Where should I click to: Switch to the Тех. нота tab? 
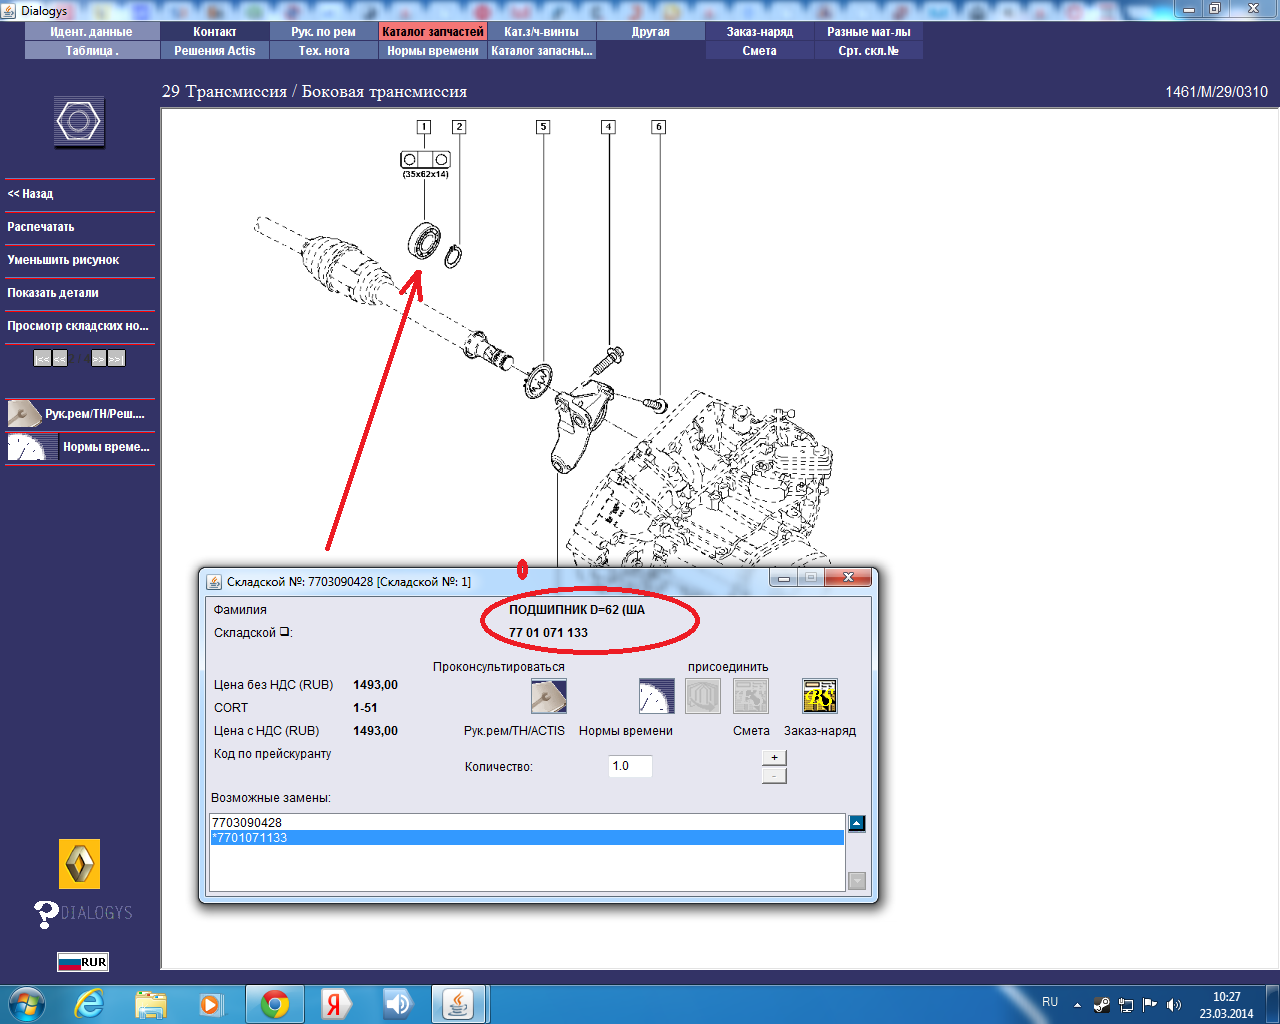click(x=324, y=51)
